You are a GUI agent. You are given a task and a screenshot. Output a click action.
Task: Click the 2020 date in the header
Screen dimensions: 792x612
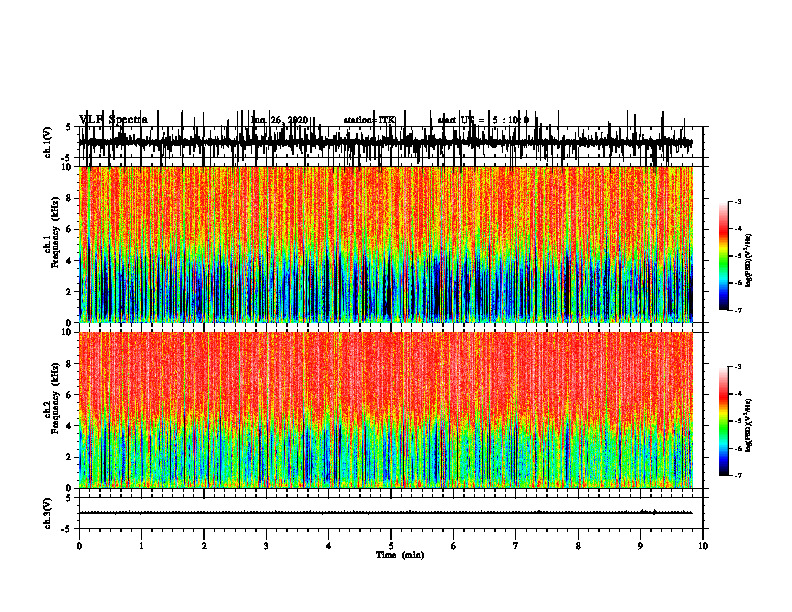[x=298, y=120]
